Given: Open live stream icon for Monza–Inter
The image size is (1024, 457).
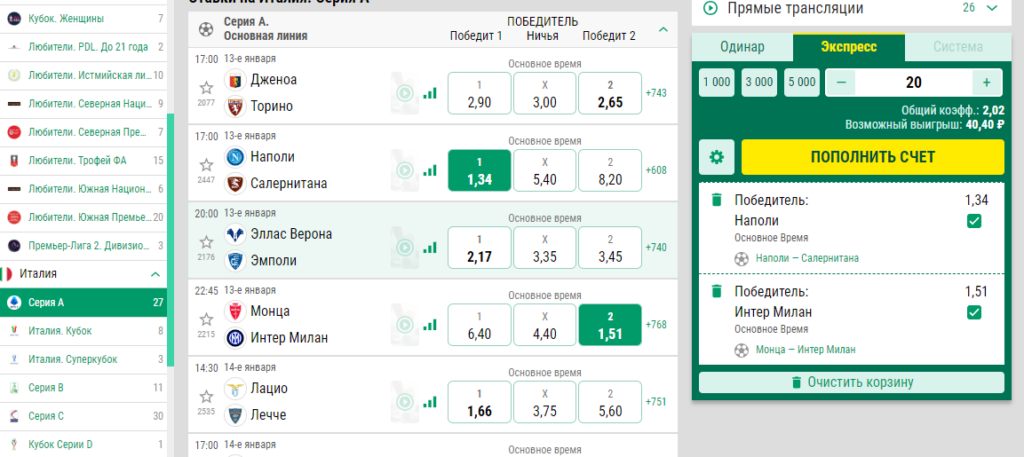Looking at the screenshot, I should tap(405, 324).
